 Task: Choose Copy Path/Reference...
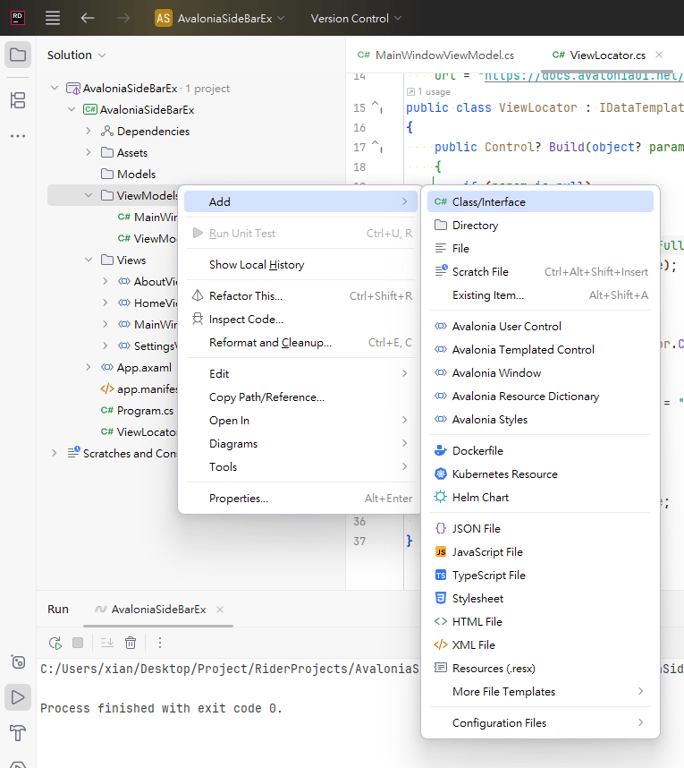tap(300, 397)
